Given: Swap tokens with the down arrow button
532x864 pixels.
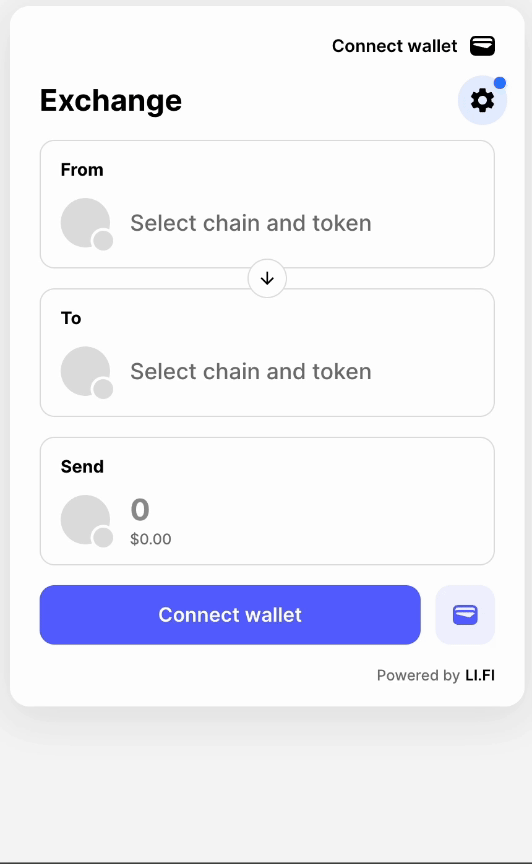Looking at the screenshot, I should tap(267, 278).
